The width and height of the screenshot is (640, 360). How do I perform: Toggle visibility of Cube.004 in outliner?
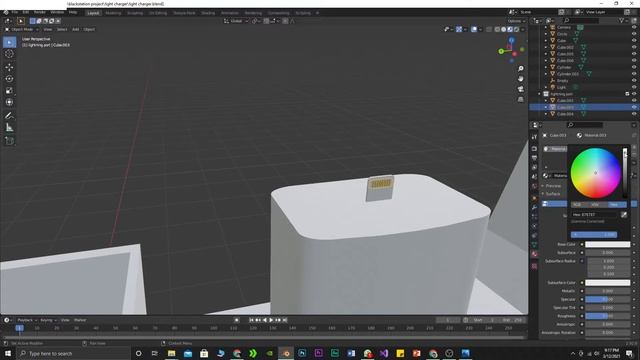(x=634, y=114)
